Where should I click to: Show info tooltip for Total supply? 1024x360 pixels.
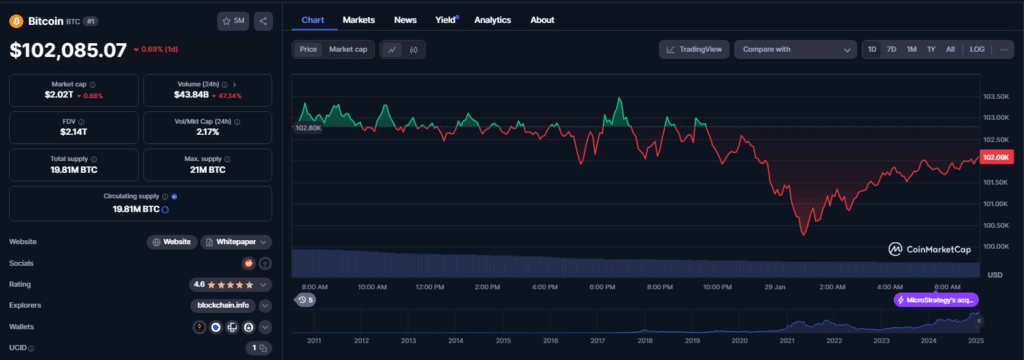(94, 159)
